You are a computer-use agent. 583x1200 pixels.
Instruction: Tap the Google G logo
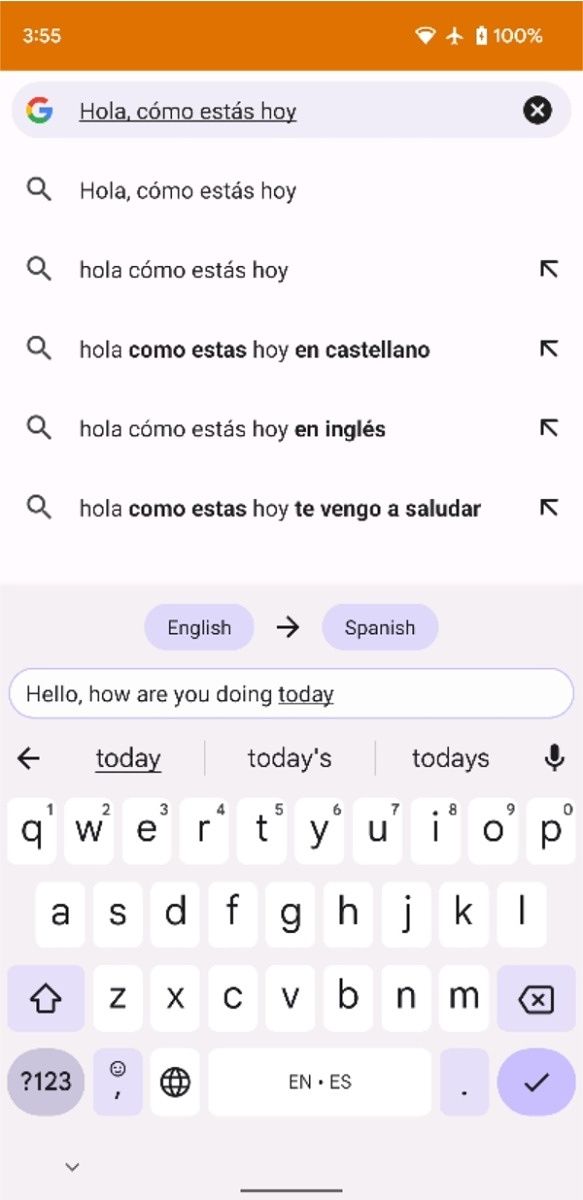pos(38,110)
